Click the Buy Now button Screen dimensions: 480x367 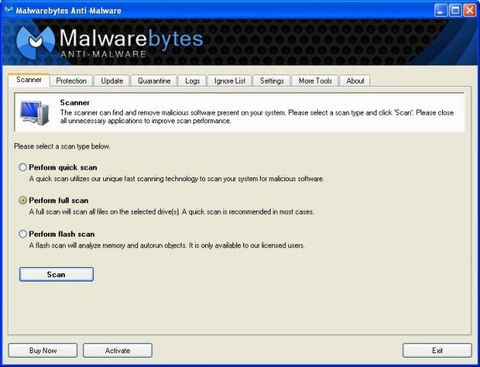pos(43,351)
